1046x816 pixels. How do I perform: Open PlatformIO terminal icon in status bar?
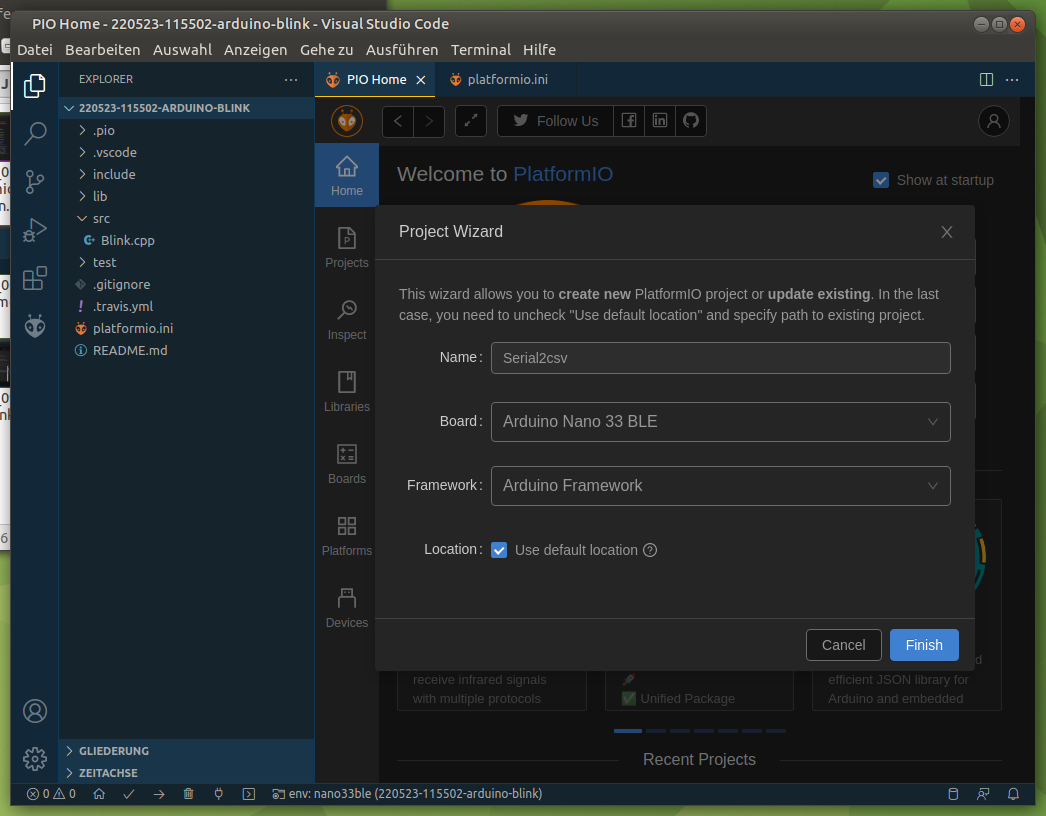249,794
